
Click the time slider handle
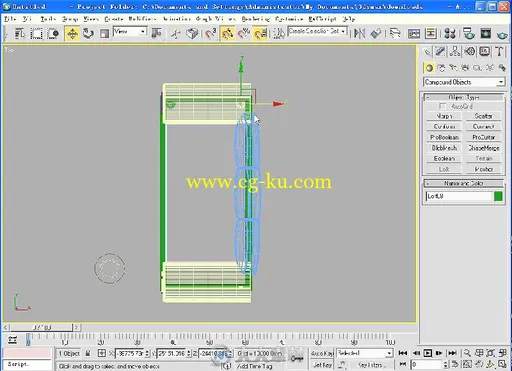pyautogui.click(x=41, y=328)
